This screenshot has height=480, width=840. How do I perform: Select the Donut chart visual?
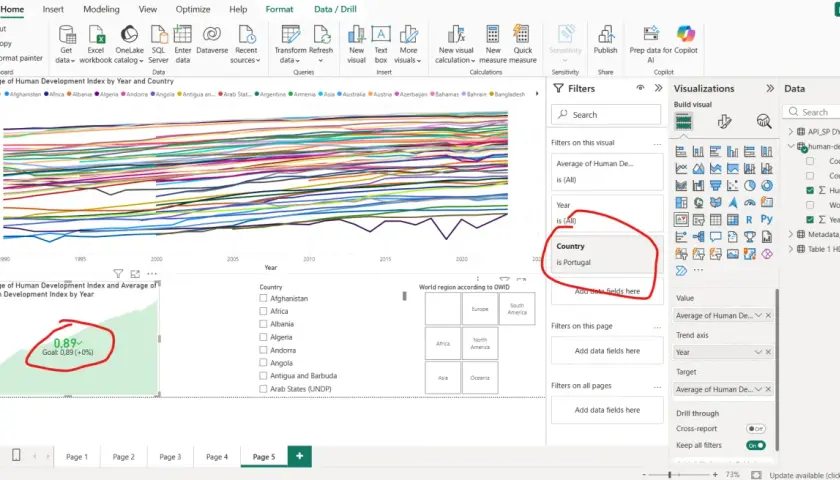pyautogui.click(x=767, y=186)
